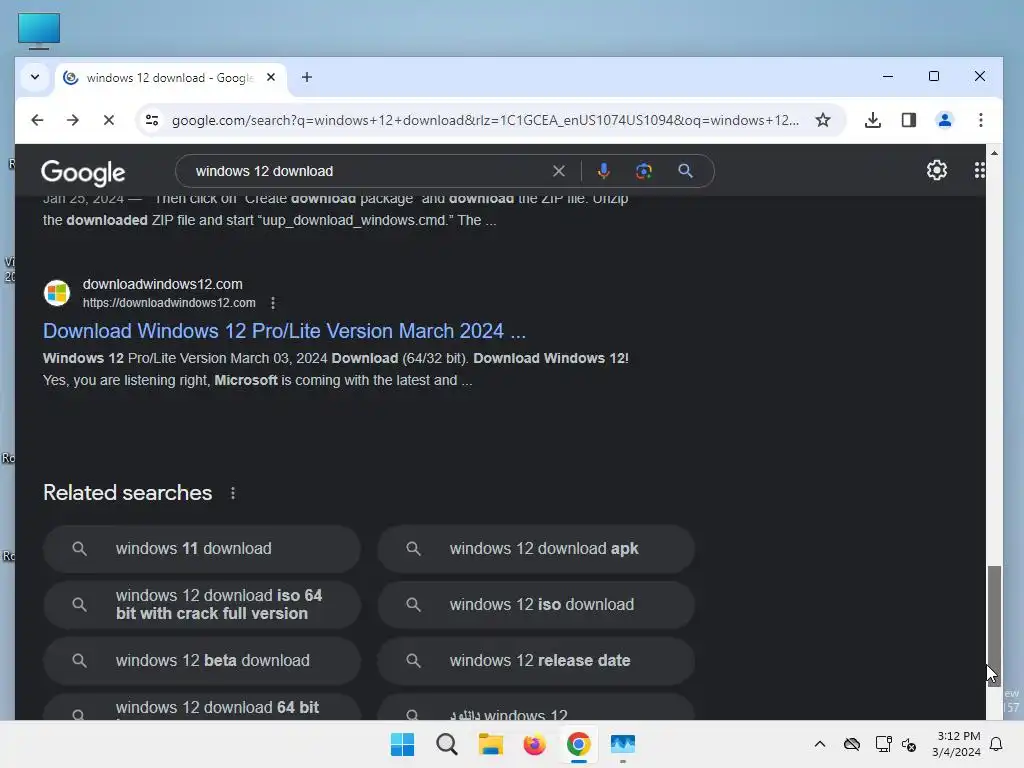Open Related searches options menu
This screenshot has height=768, width=1024.
[x=233, y=493]
